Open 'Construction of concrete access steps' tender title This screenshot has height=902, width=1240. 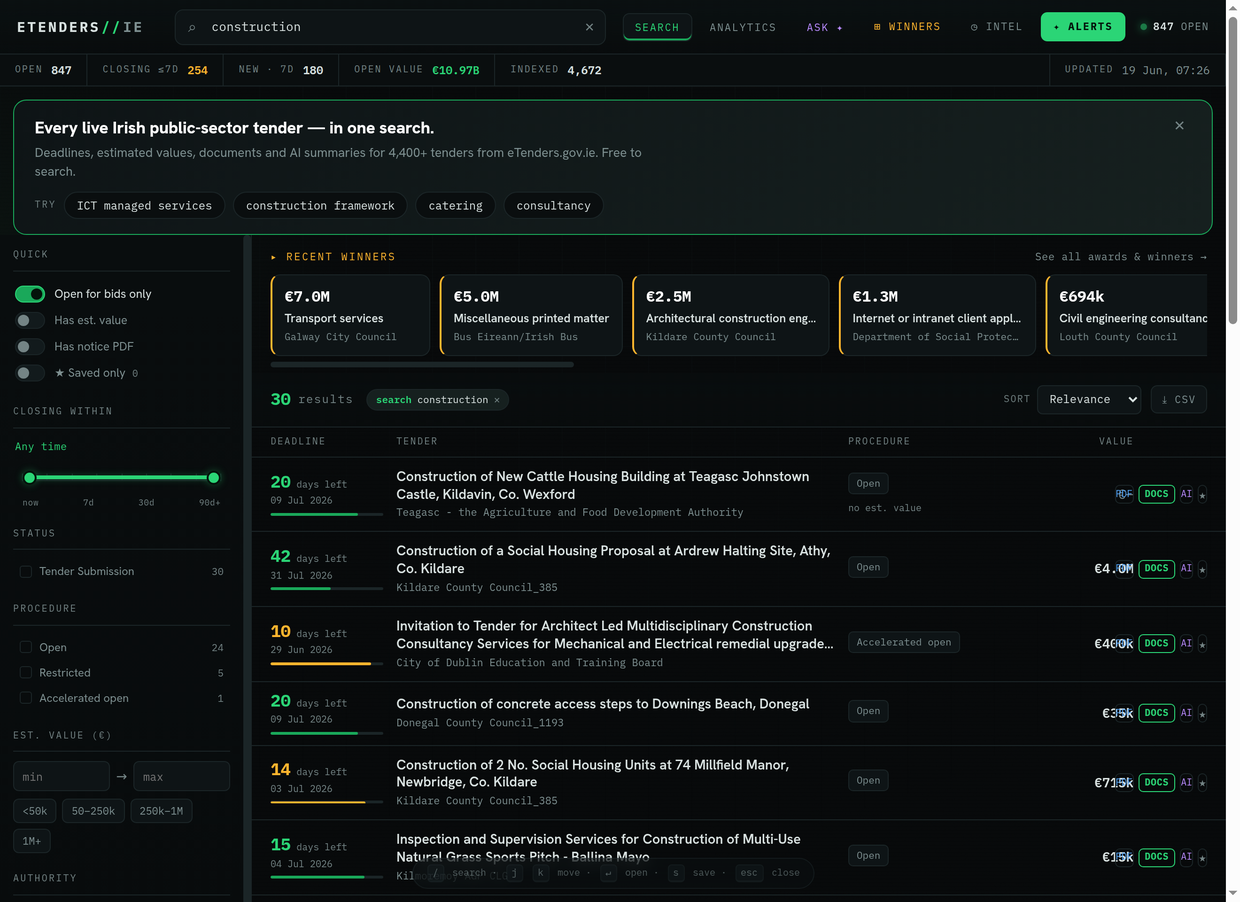tap(603, 704)
